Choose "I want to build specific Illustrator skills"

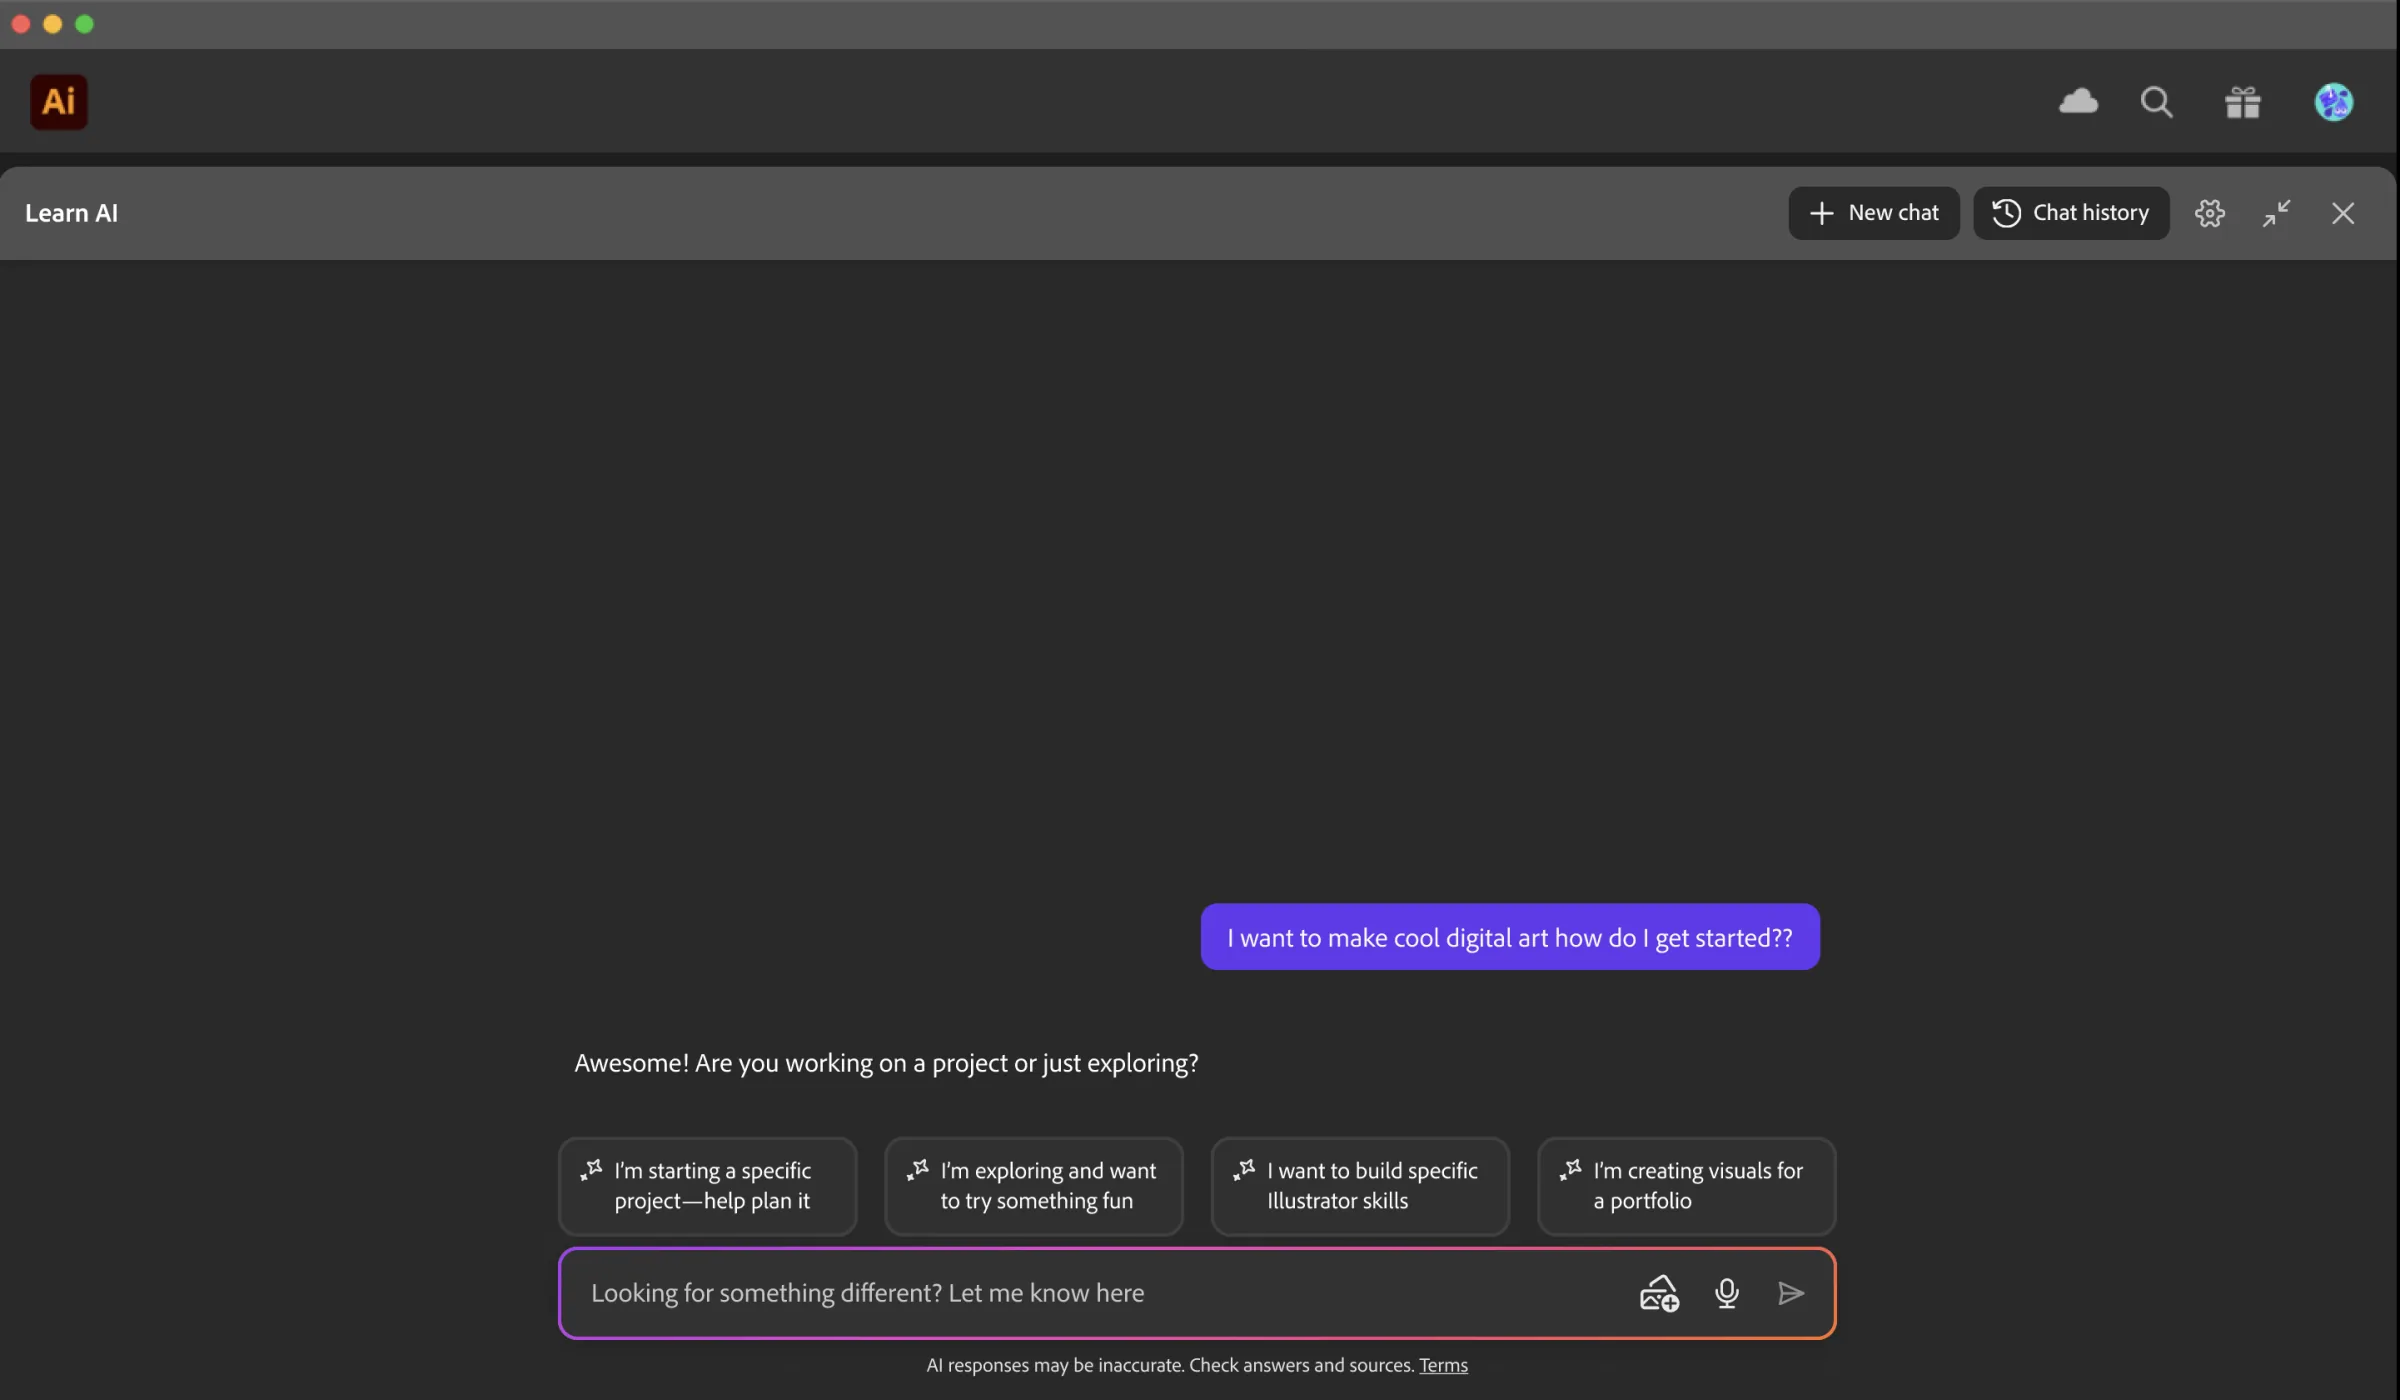point(1360,1186)
